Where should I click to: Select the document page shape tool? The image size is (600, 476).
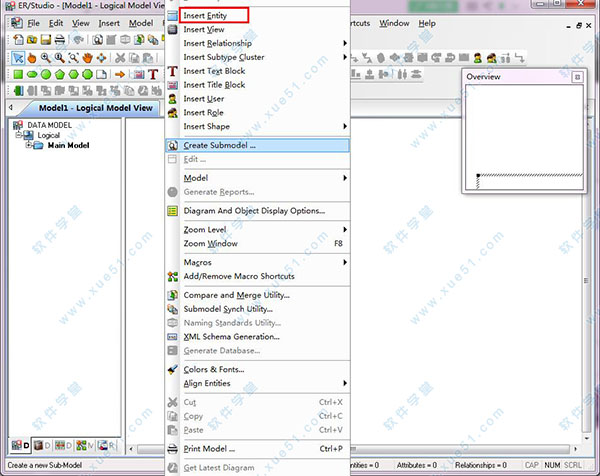[x=101, y=74]
